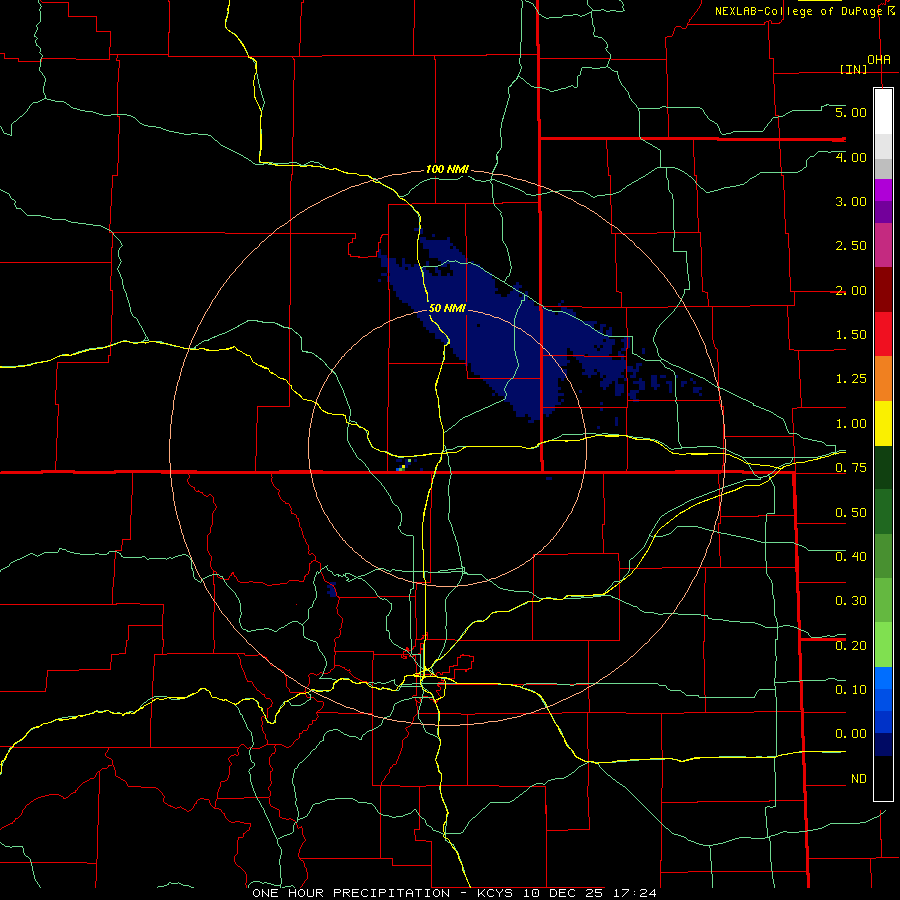Click the 50 NMI range ring label

(x=447, y=308)
